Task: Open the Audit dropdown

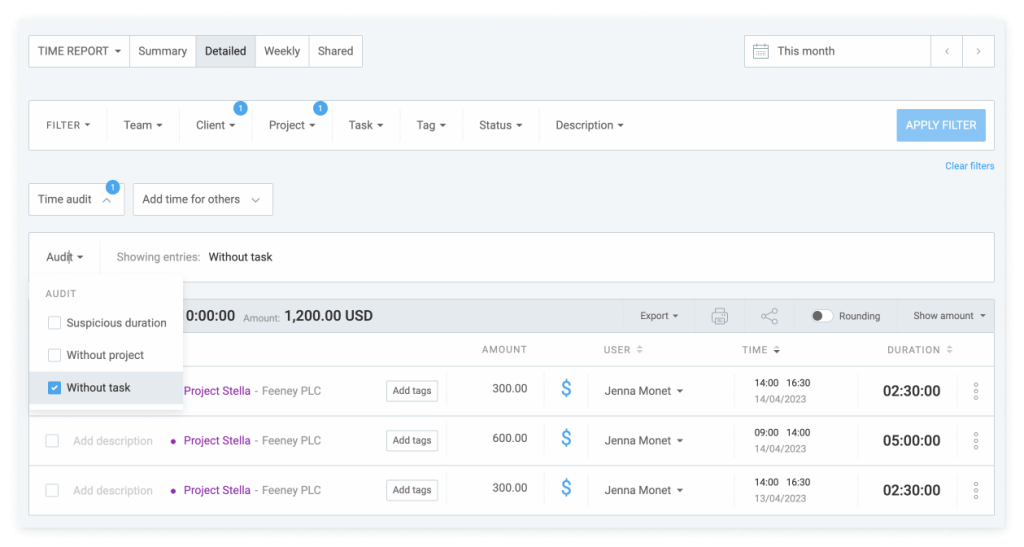Action: pyautogui.click(x=65, y=257)
